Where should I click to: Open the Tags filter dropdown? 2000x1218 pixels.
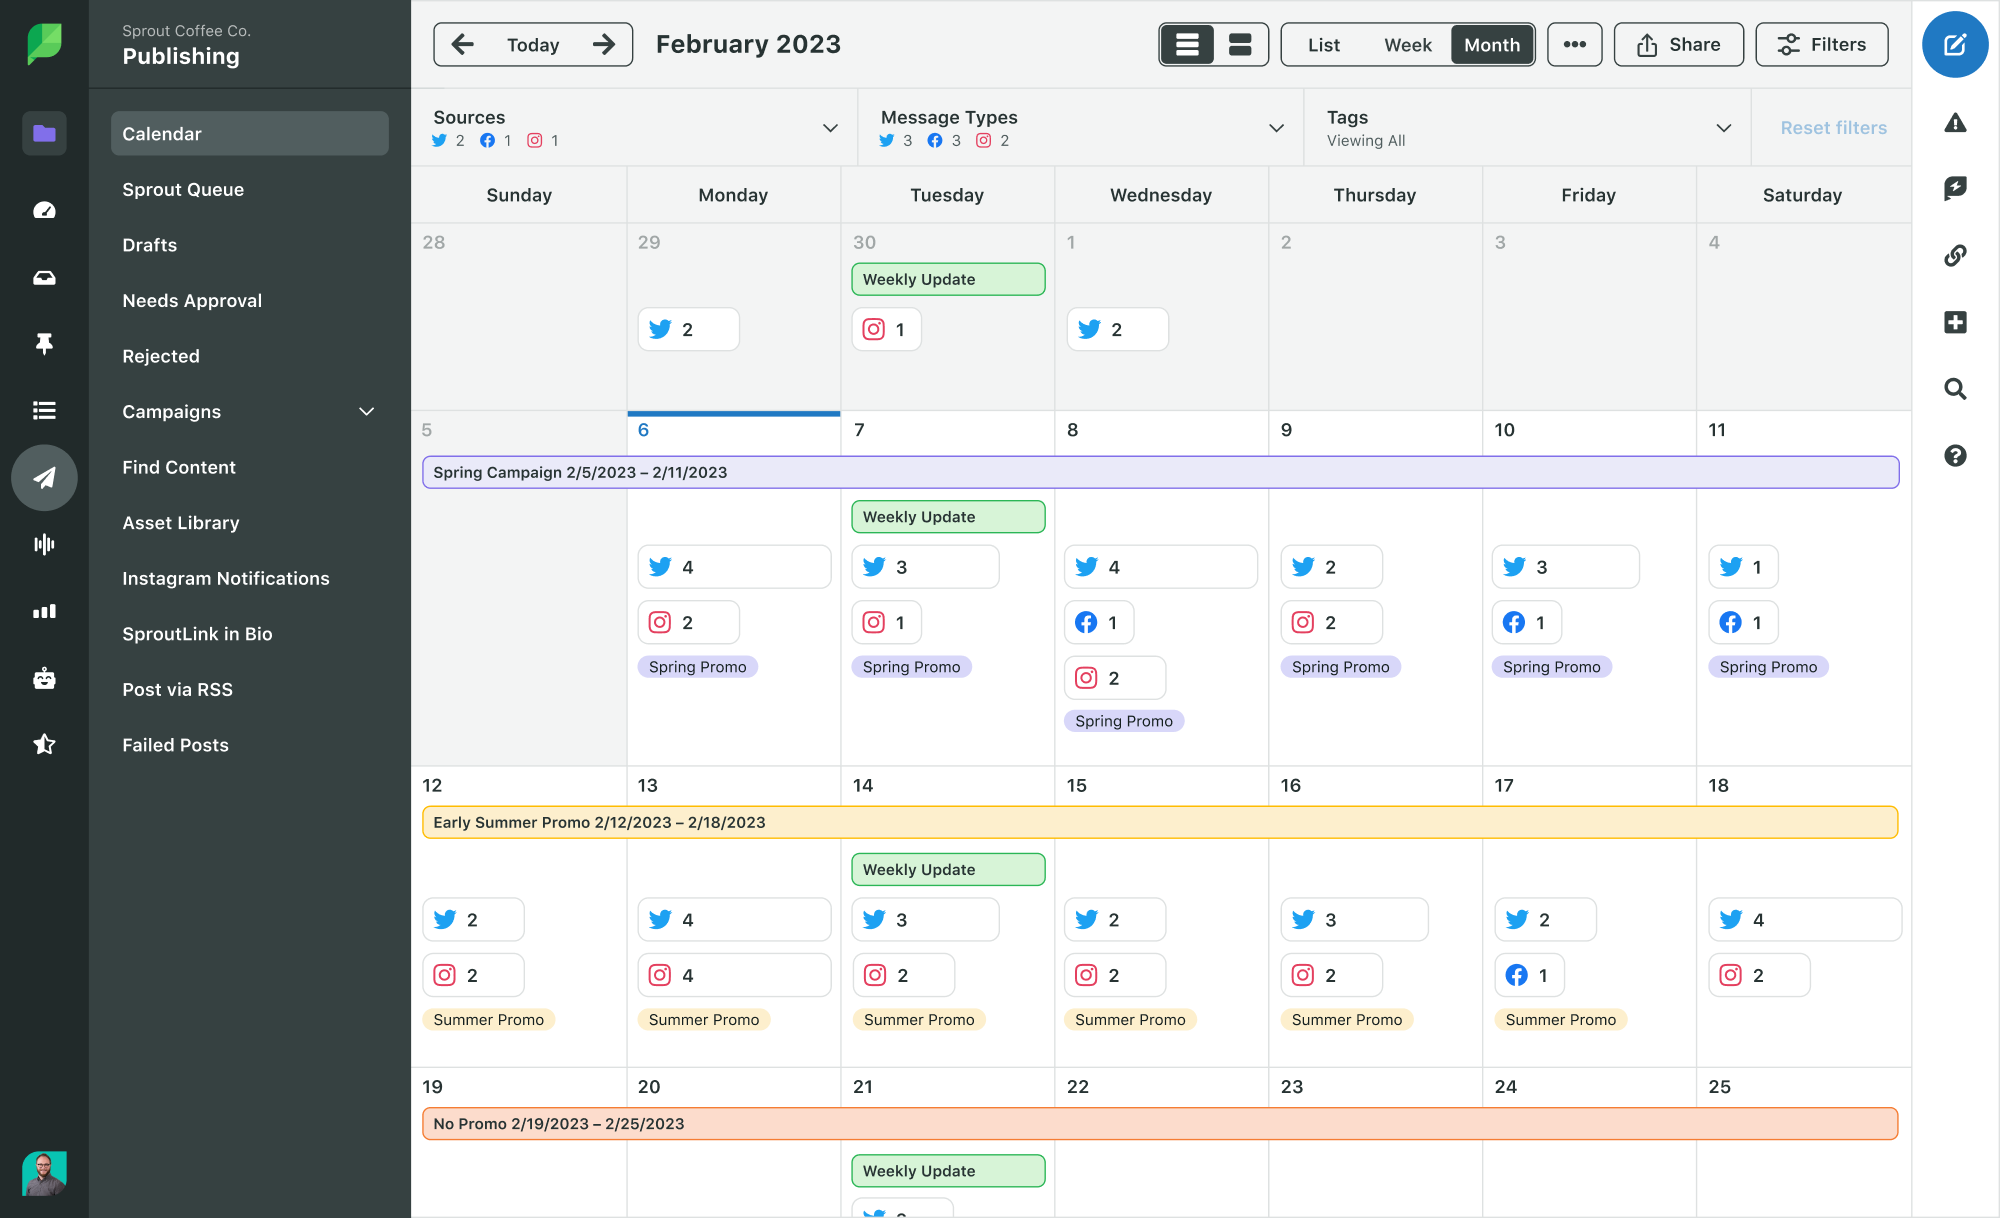click(x=1723, y=127)
